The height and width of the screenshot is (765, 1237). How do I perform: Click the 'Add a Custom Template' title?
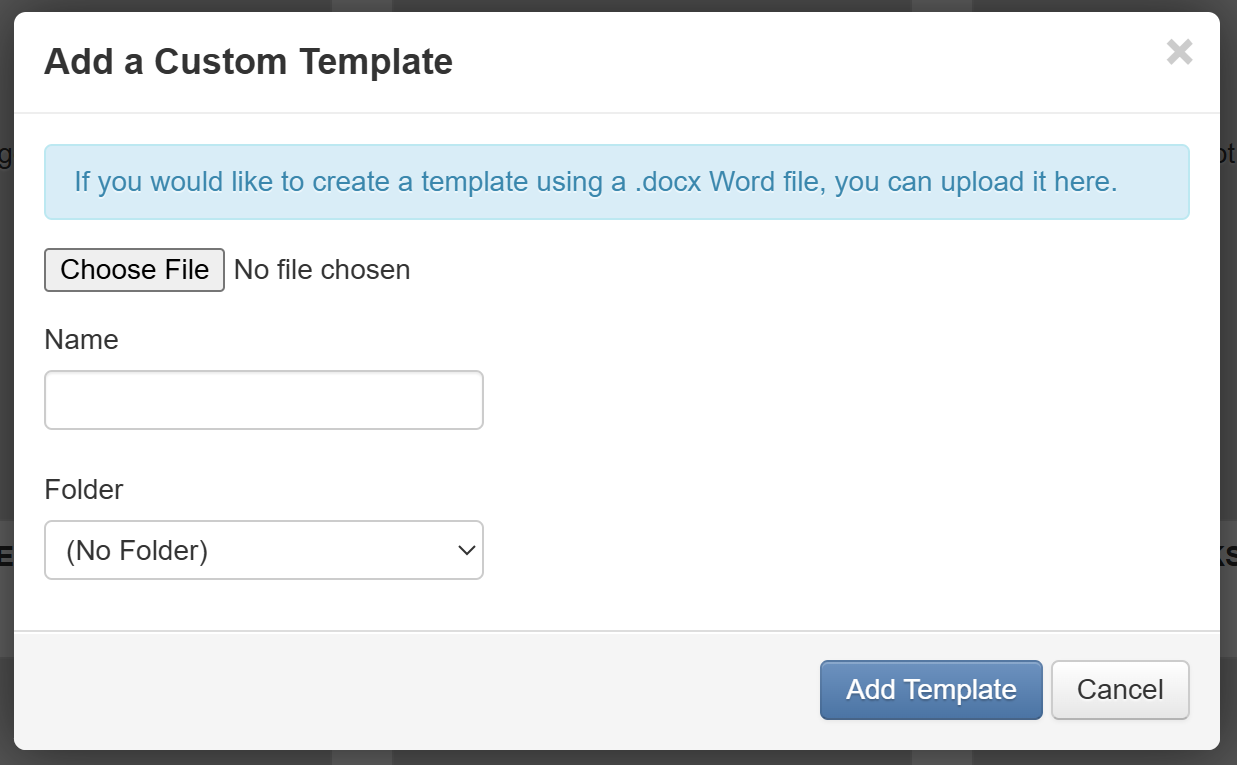(x=249, y=62)
